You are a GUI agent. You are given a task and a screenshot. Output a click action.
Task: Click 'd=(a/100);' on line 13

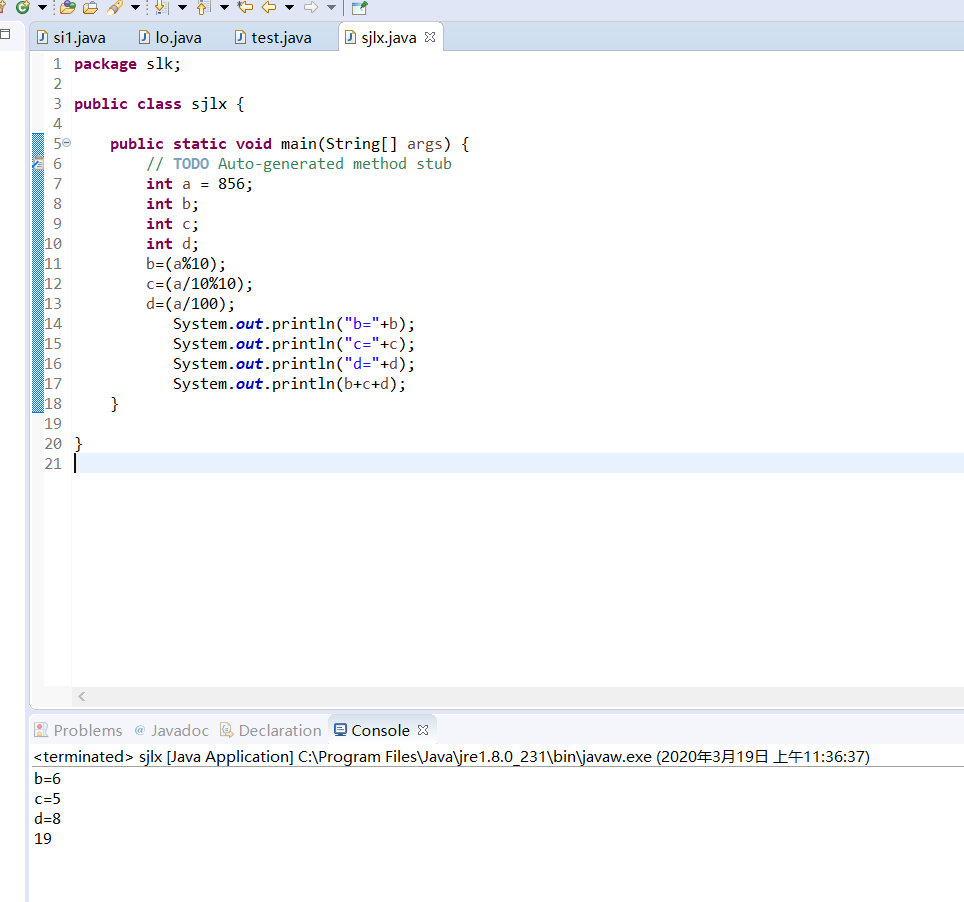click(x=191, y=304)
